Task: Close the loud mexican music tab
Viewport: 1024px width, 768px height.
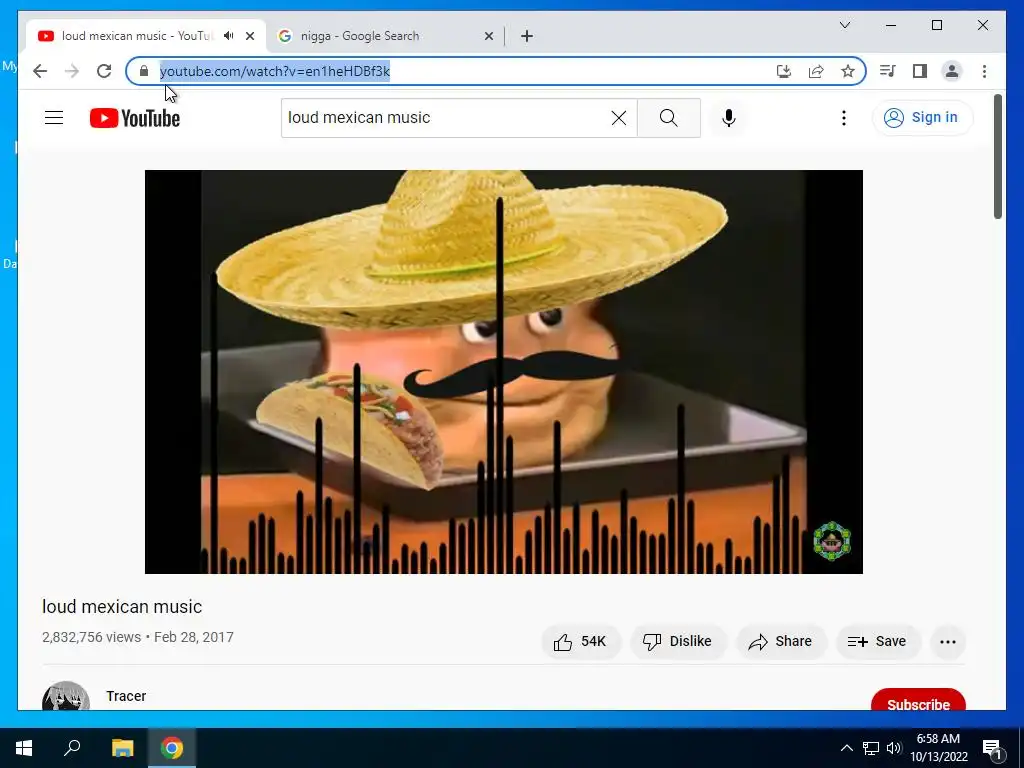Action: tap(249, 36)
